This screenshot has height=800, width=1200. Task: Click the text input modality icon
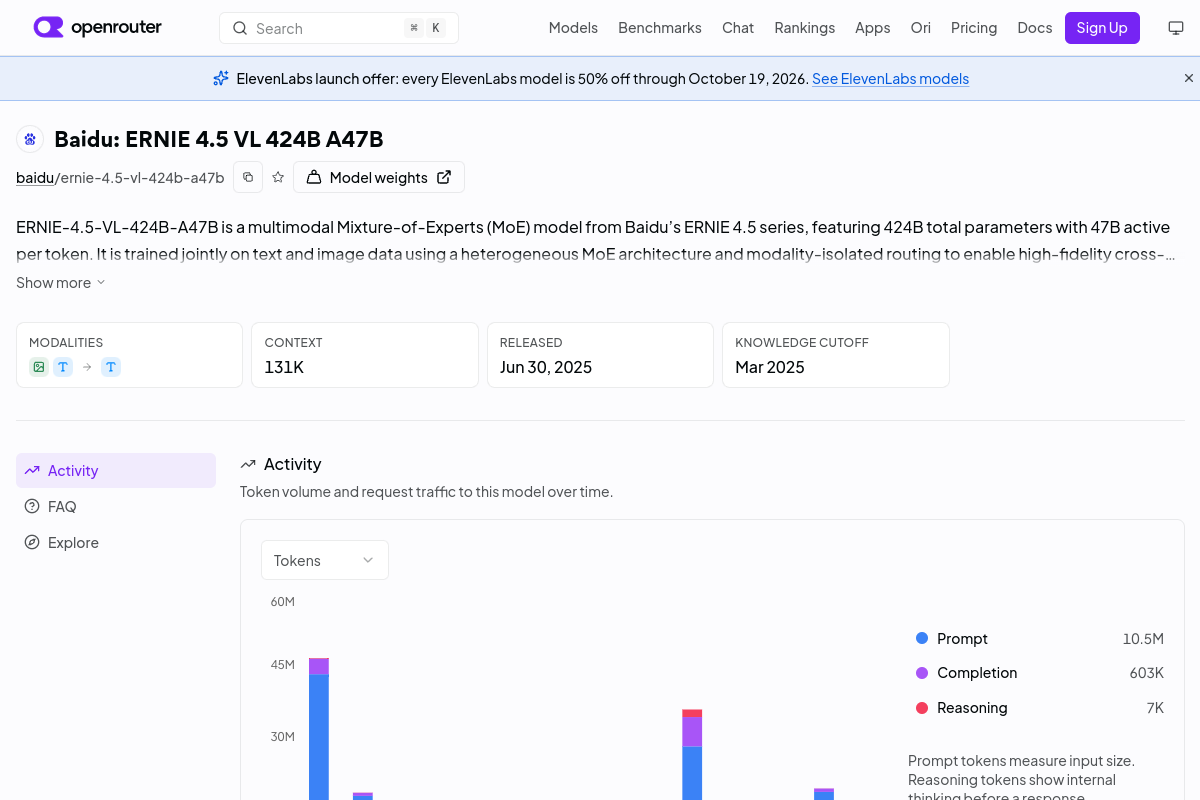pos(63,367)
